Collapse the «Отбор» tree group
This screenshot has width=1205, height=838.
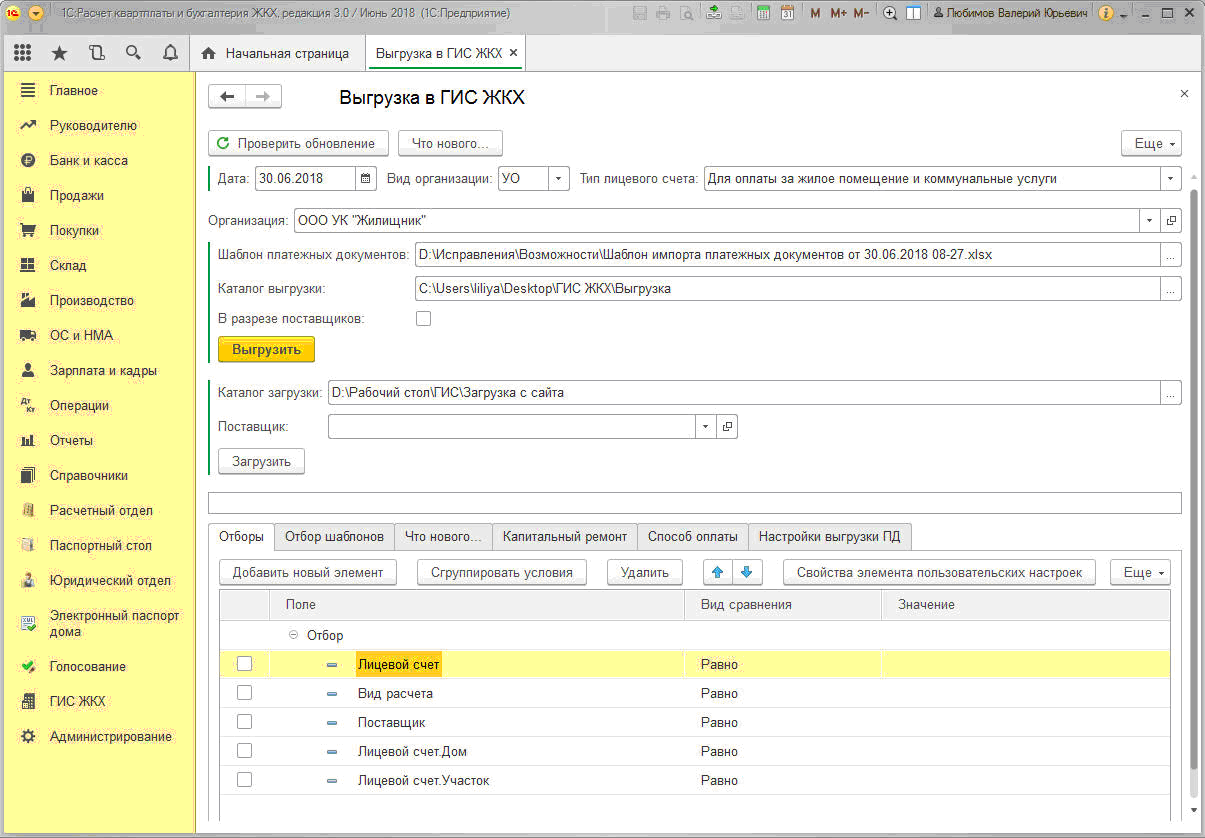(293, 635)
